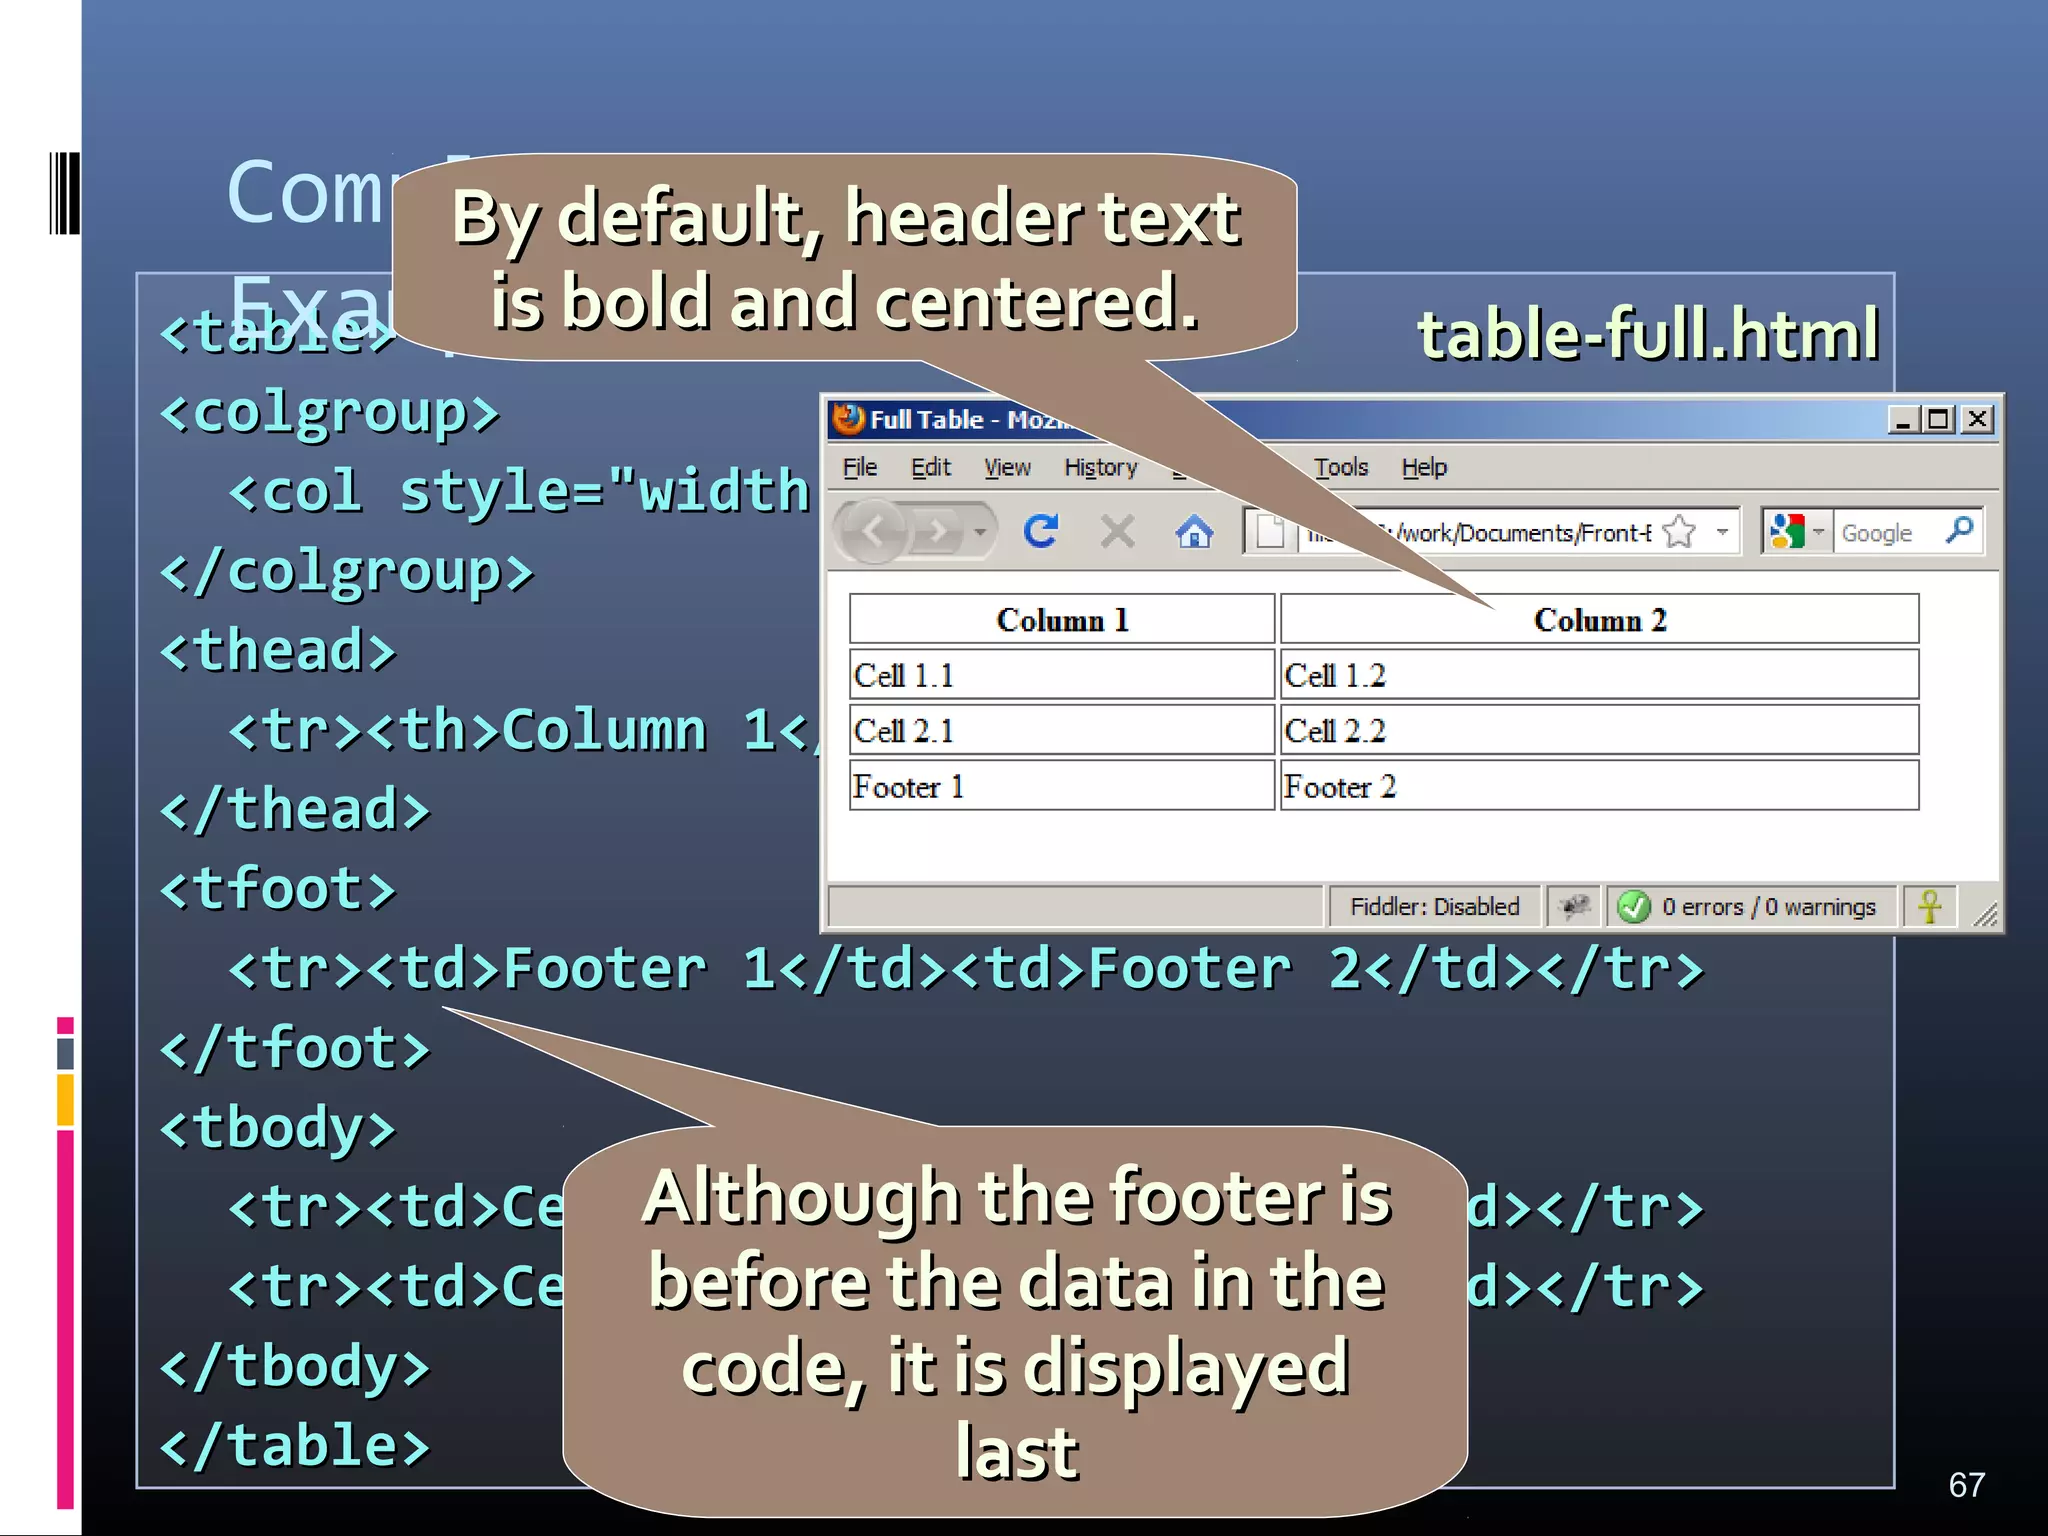This screenshot has width=2048, height=1536.
Task: Bookmark the page with the star icon
Action: click(1680, 531)
